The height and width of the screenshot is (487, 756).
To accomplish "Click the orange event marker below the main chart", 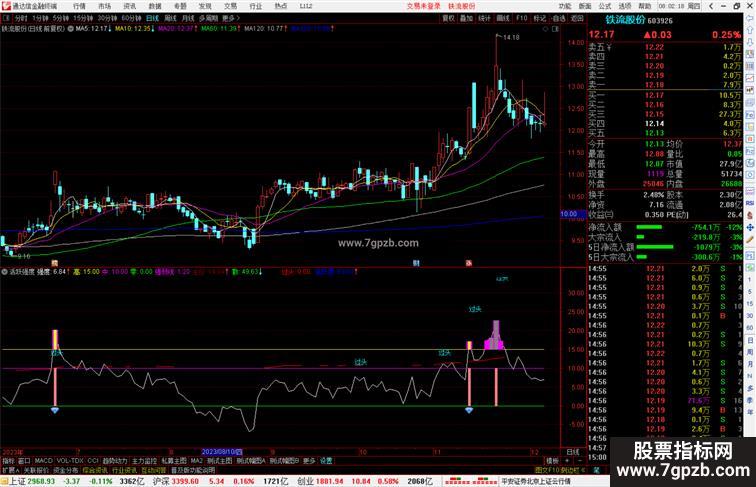I will [54, 263].
